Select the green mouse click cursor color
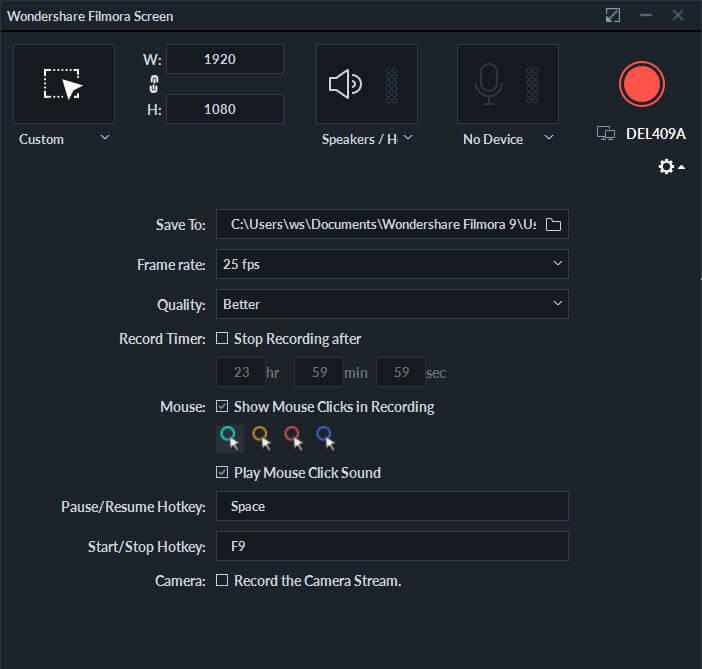 click(x=230, y=438)
